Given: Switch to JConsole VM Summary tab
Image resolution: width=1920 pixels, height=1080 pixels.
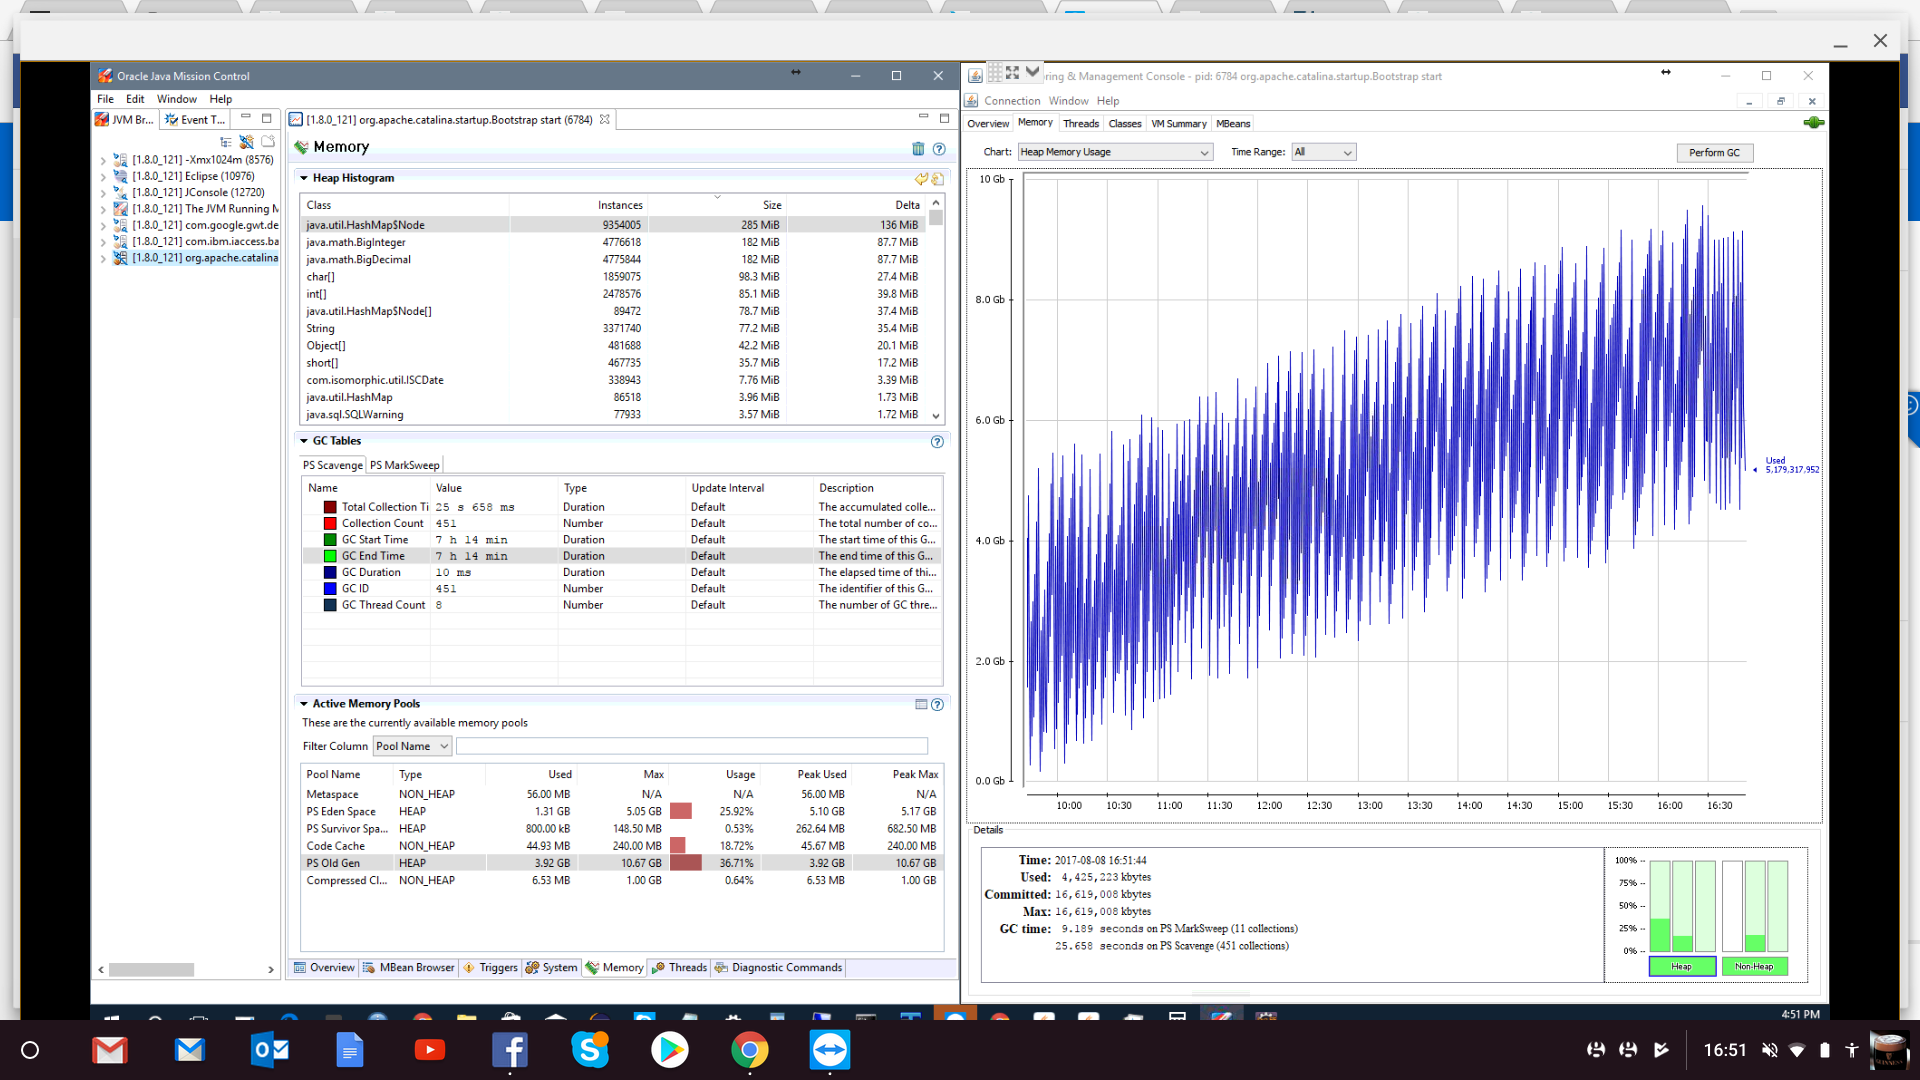Looking at the screenshot, I should click(1178, 124).
